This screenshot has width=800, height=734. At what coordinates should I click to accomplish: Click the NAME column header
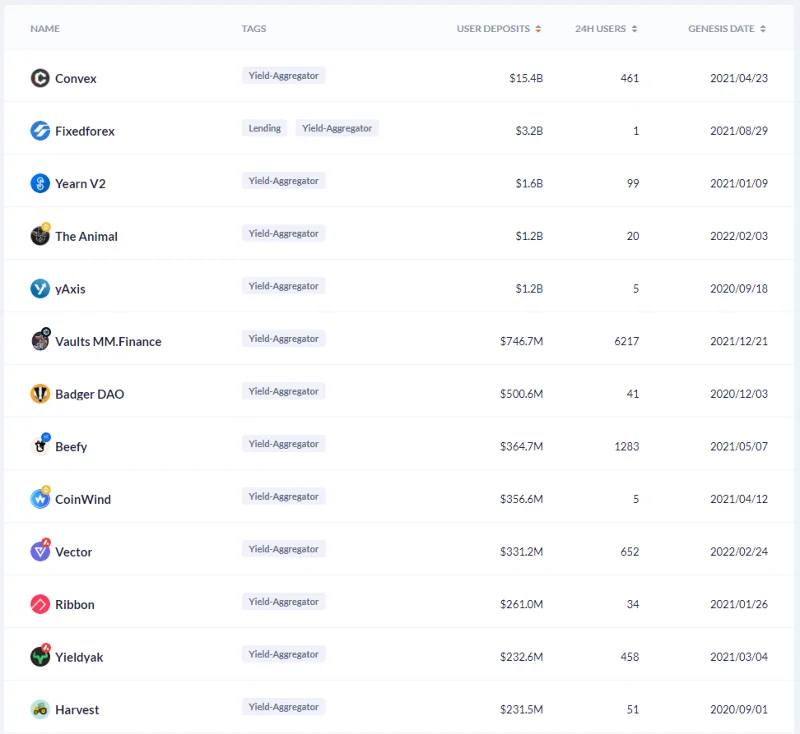(x=45, y=29)
